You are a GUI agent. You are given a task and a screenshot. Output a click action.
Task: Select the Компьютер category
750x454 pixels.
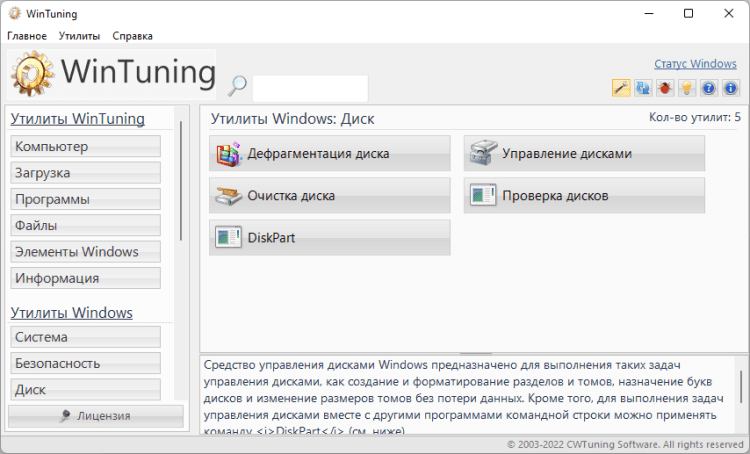click(86, 146)
